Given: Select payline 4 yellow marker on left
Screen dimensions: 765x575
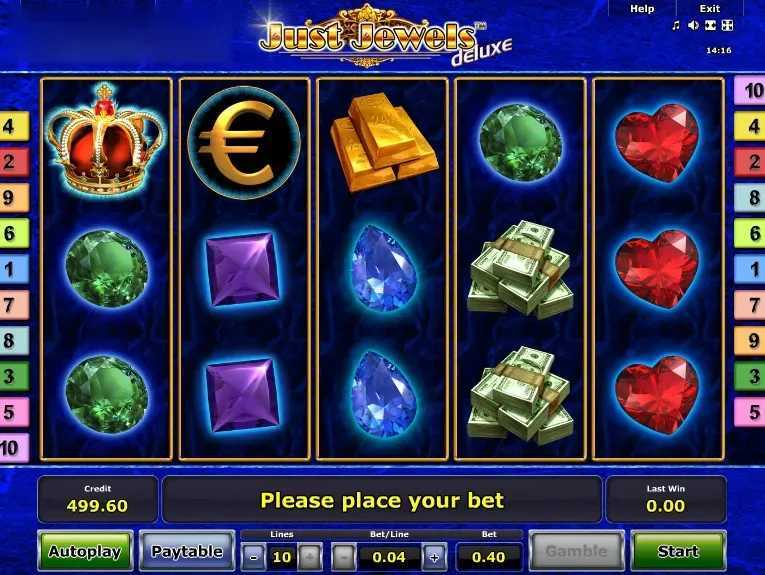Looking at the screenshot, I should (14, 126).
